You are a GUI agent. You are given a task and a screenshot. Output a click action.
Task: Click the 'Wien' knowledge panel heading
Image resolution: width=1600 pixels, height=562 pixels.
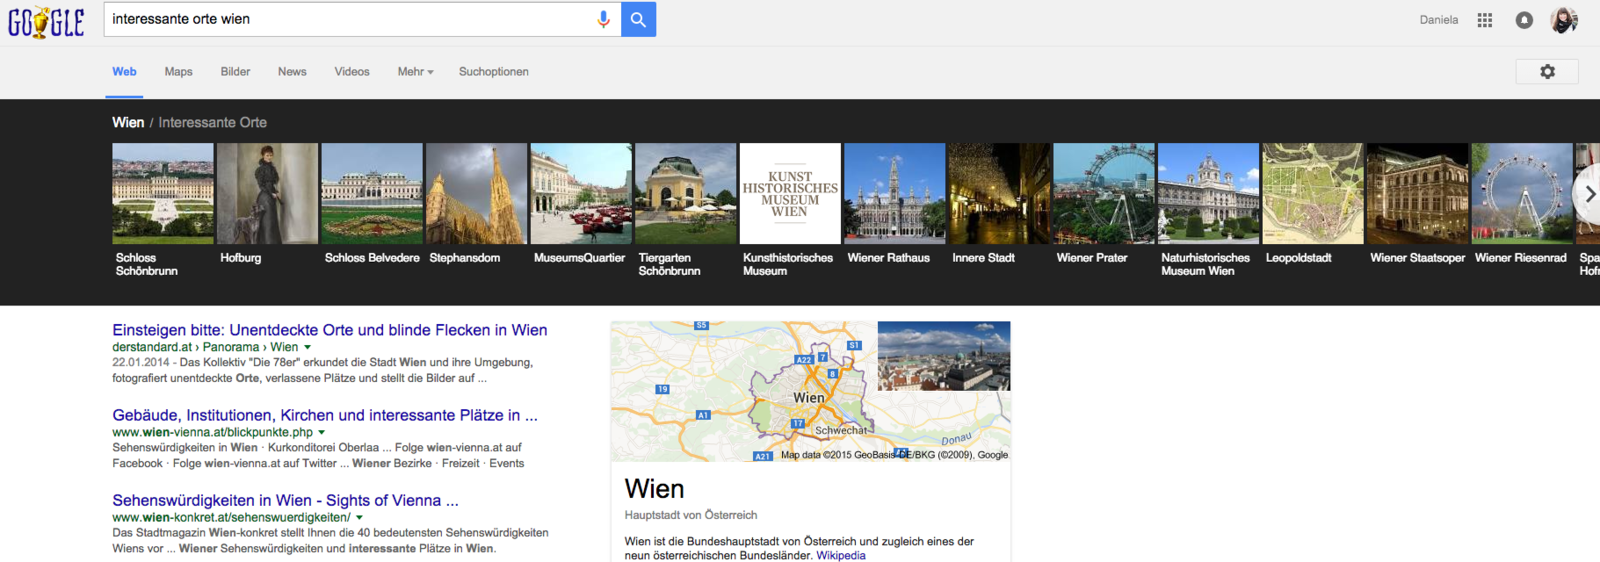(x=655, y=489)
